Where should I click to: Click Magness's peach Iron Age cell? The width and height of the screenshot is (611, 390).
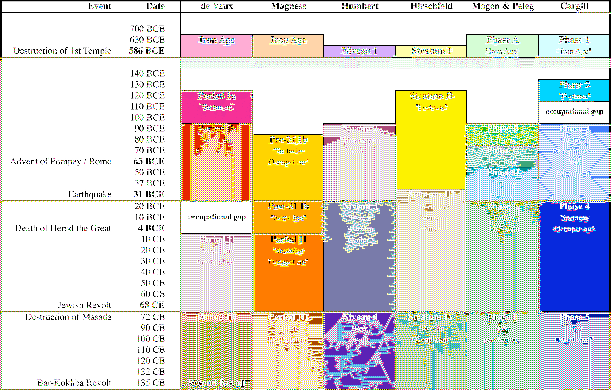click(x=288, y=46)
